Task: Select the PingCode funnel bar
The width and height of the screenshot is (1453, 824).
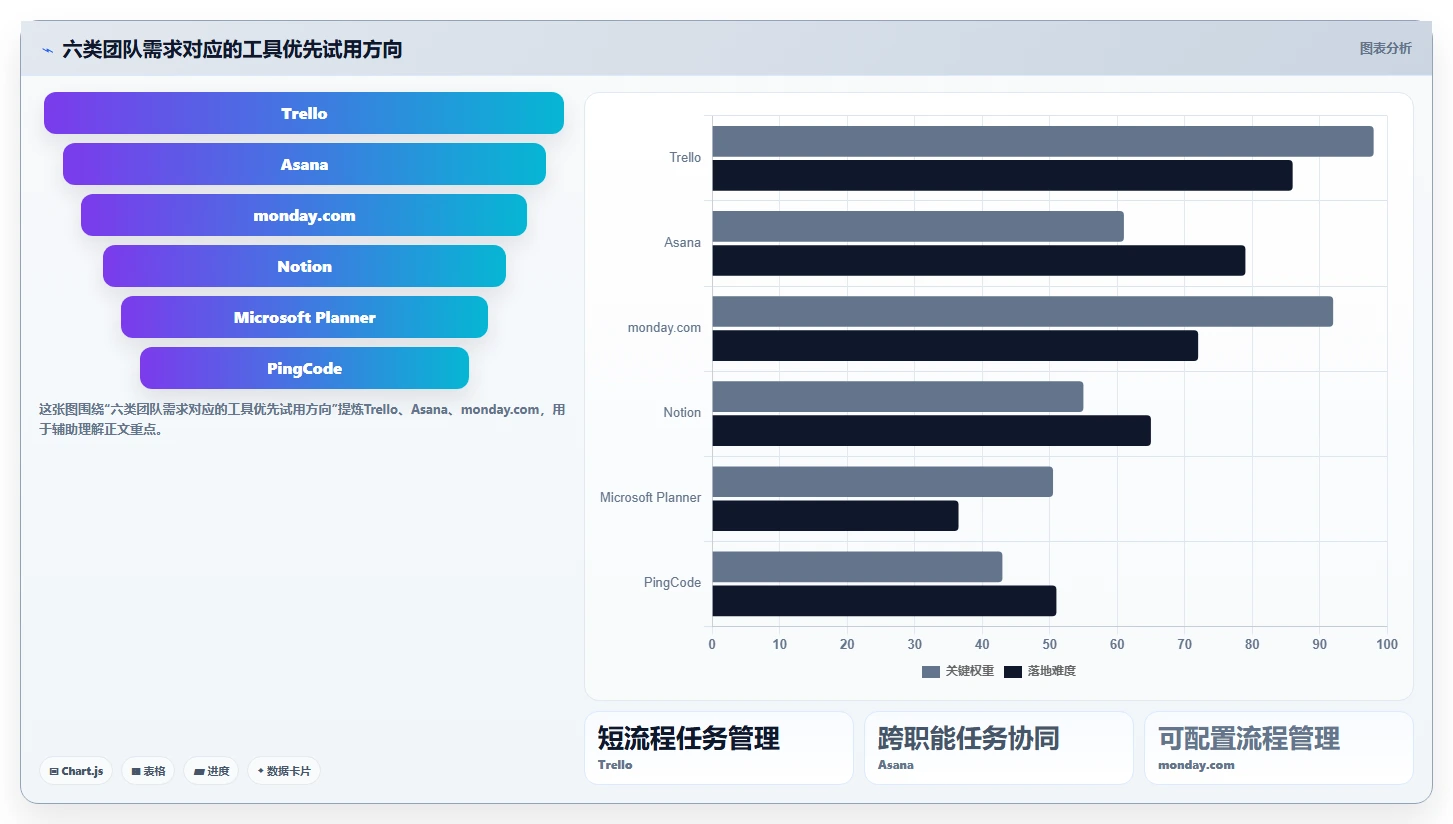Action: coord(304,368)
